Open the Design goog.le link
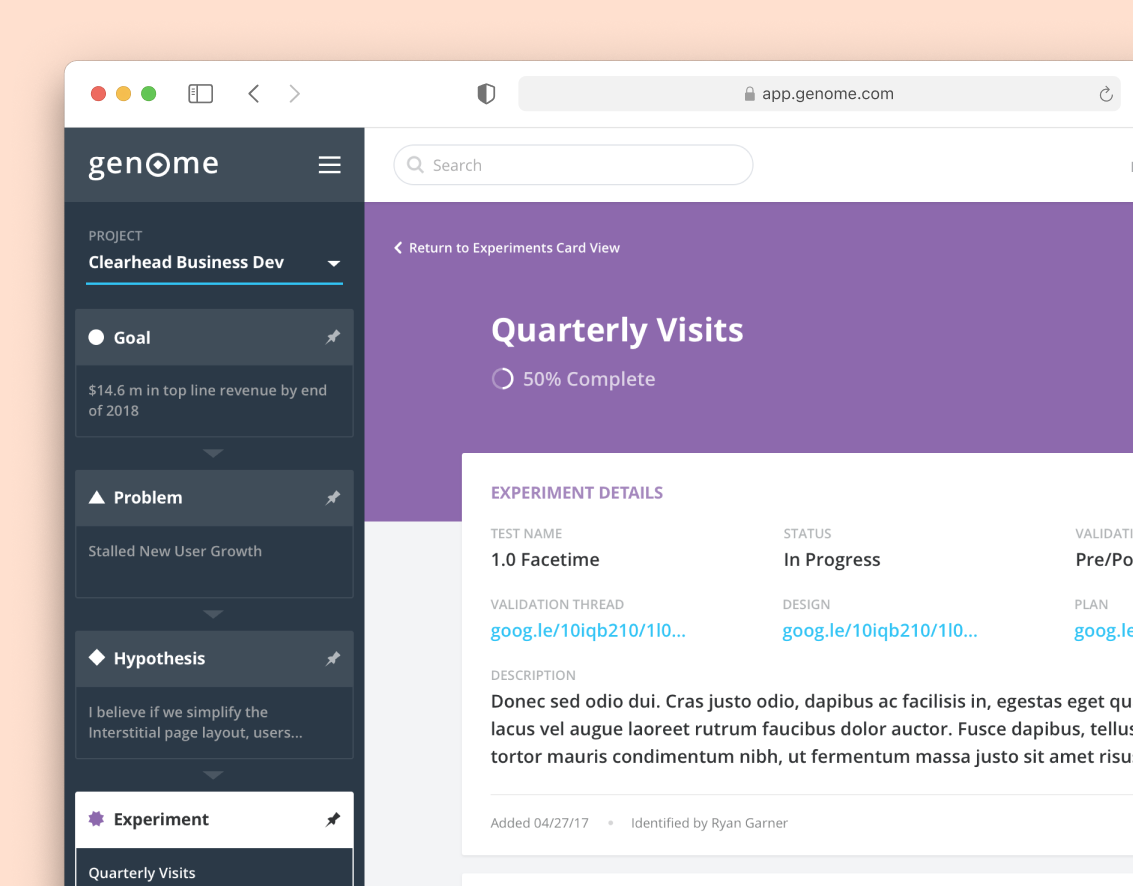This screenshot has width=1133, height=886. (x=879, y=631)
